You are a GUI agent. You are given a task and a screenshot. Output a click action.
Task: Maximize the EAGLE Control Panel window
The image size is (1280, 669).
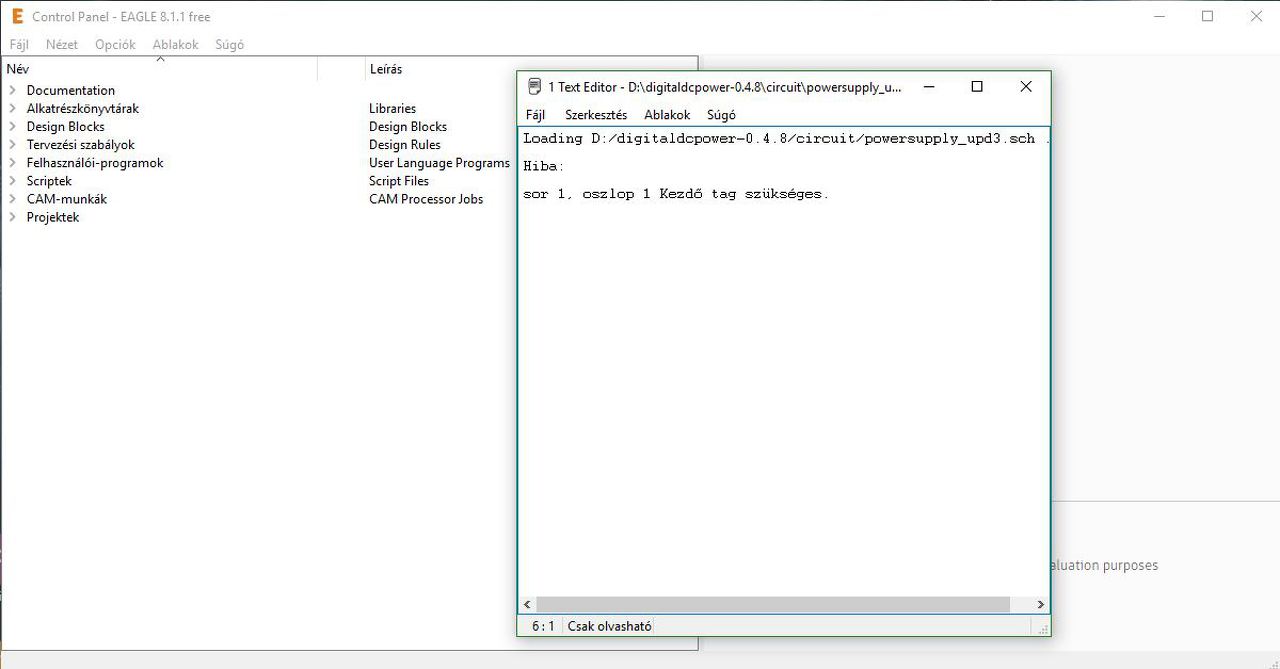pyautogui.click(x=1207, y=16)
